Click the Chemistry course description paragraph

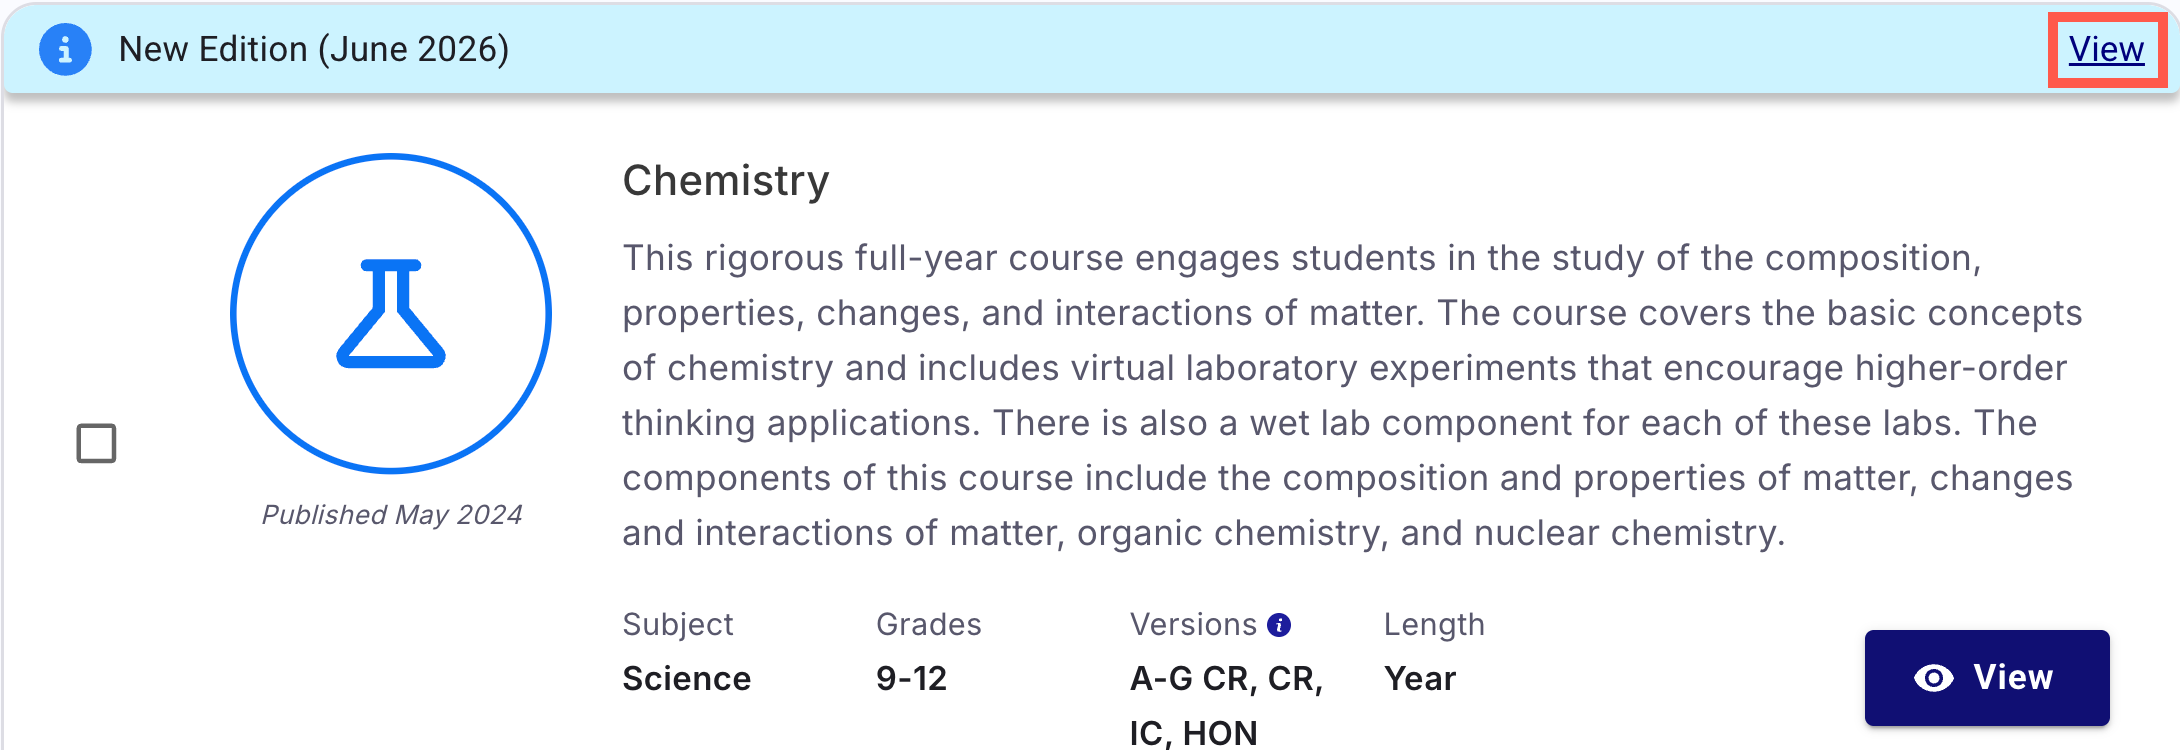coord(1352,395)
